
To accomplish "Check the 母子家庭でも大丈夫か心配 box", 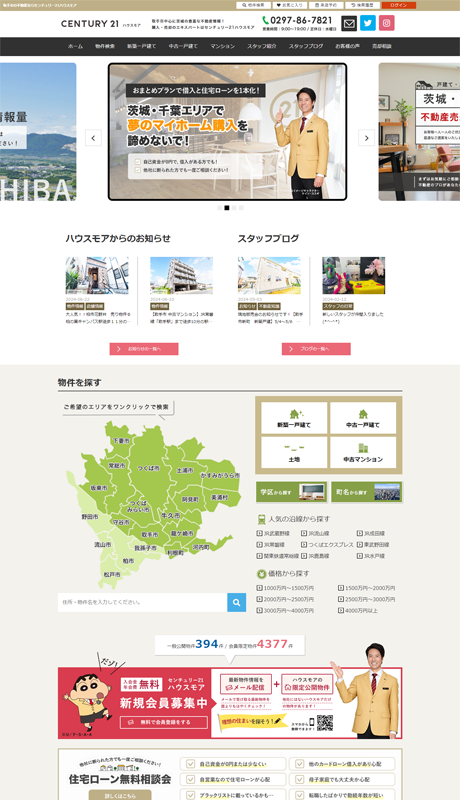I will pos(299,780).
